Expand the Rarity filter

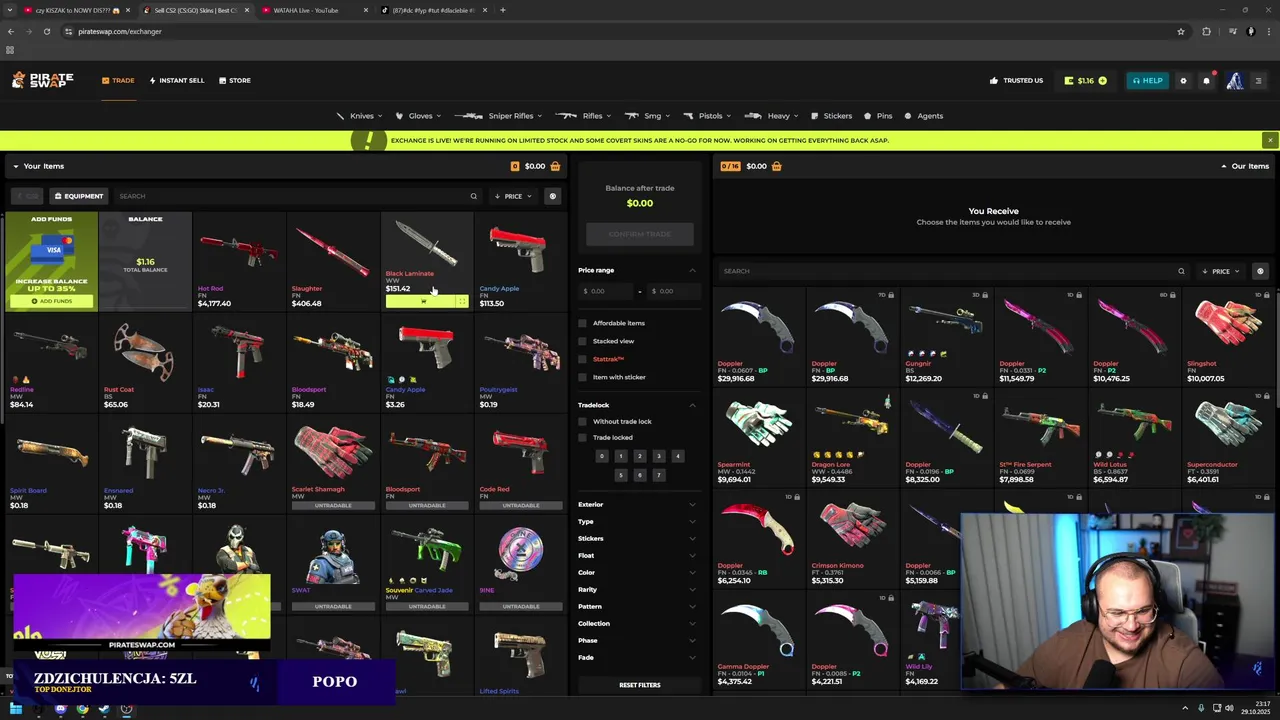click(x=638, y=589)
